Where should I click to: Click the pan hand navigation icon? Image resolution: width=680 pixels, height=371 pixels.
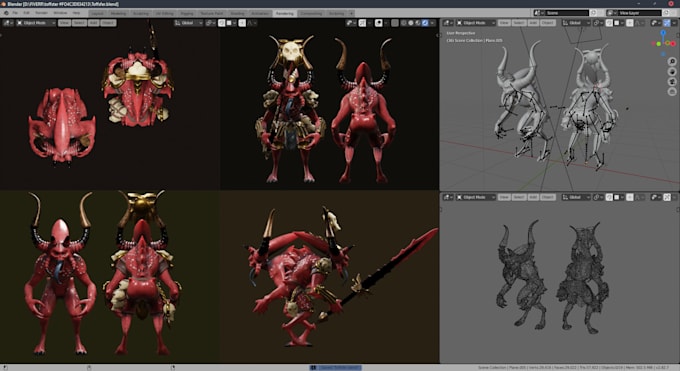tap(672, 72)
